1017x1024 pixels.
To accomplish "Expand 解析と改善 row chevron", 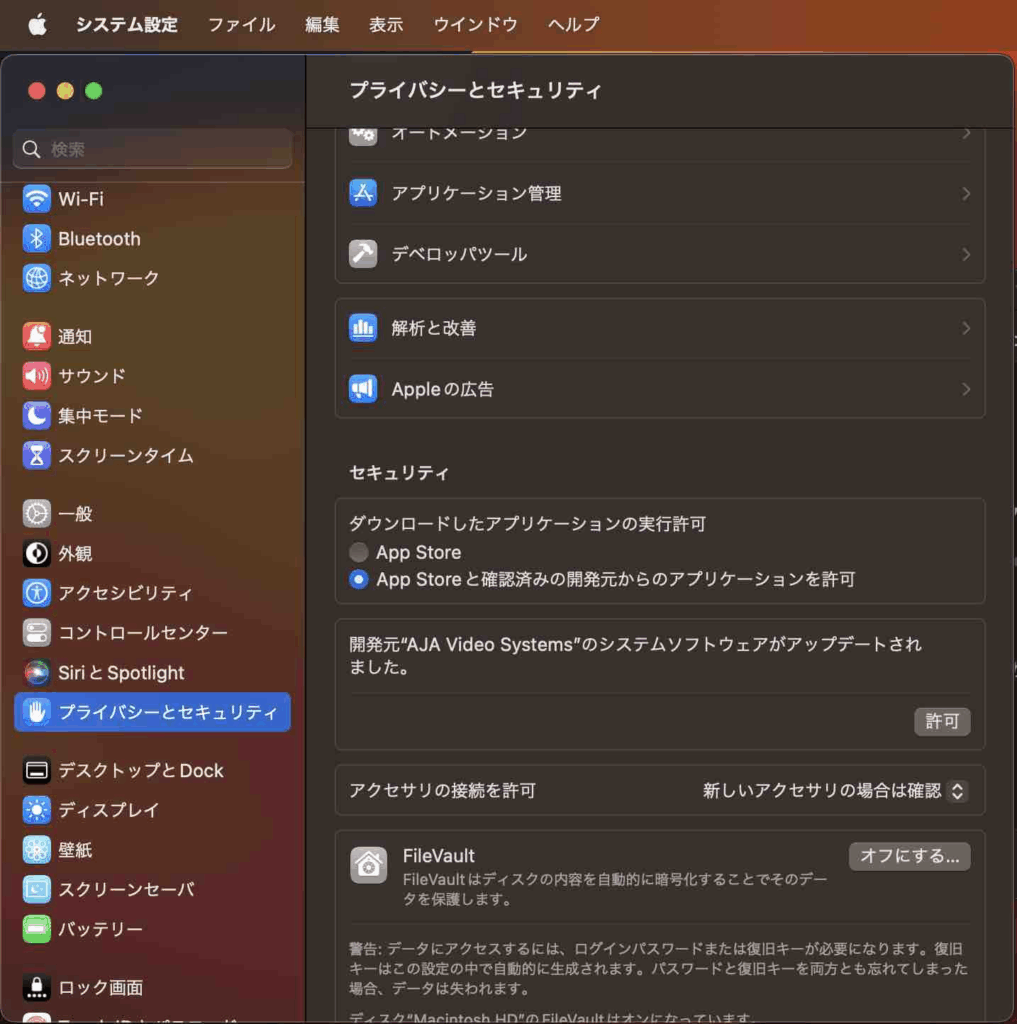I will 965,328.
